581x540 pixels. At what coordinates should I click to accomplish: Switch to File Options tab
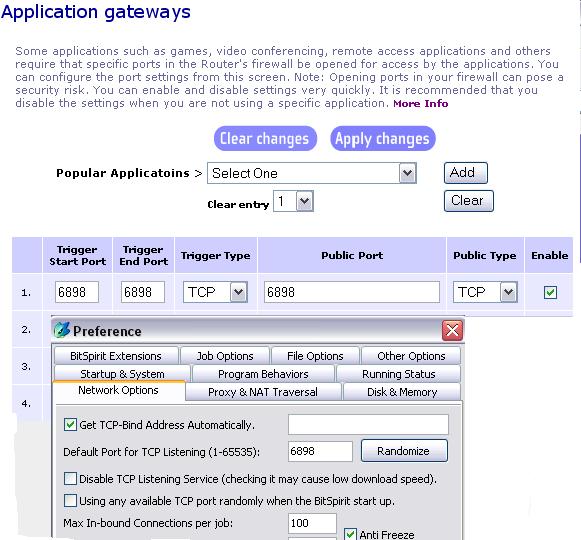(315, 356)
